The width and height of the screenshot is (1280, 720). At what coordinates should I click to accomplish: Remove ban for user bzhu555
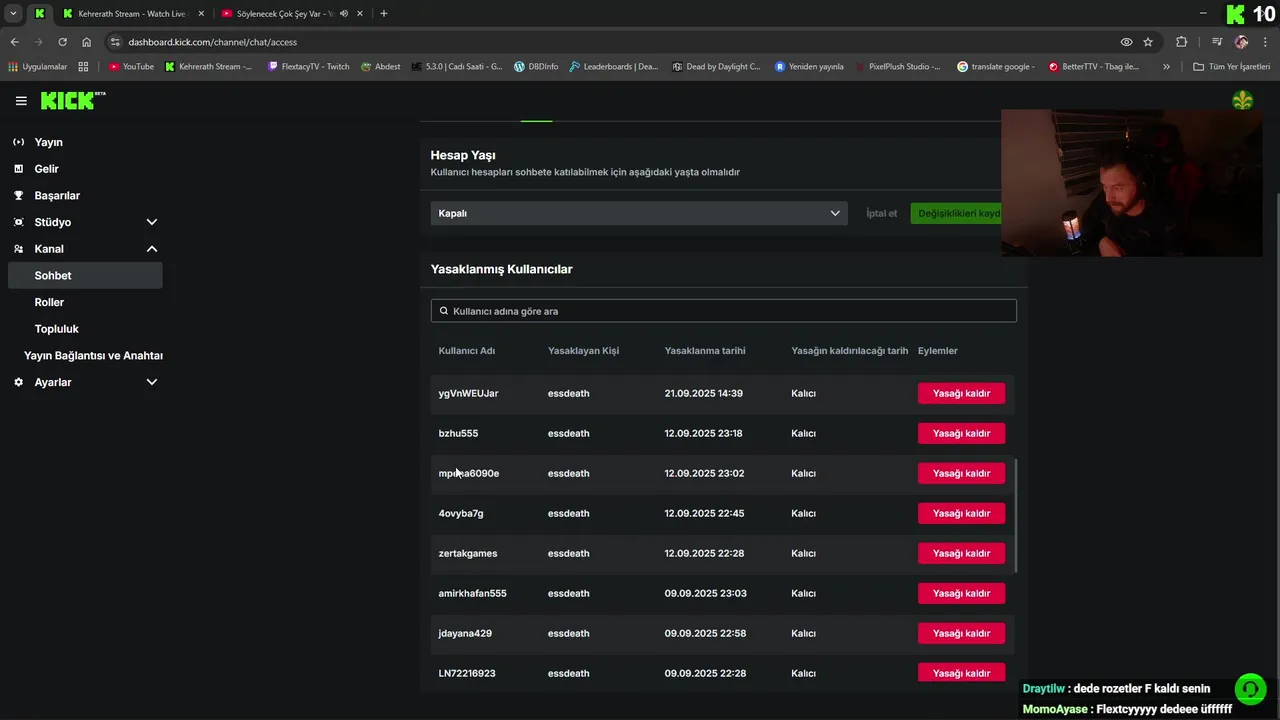point(961,433)
